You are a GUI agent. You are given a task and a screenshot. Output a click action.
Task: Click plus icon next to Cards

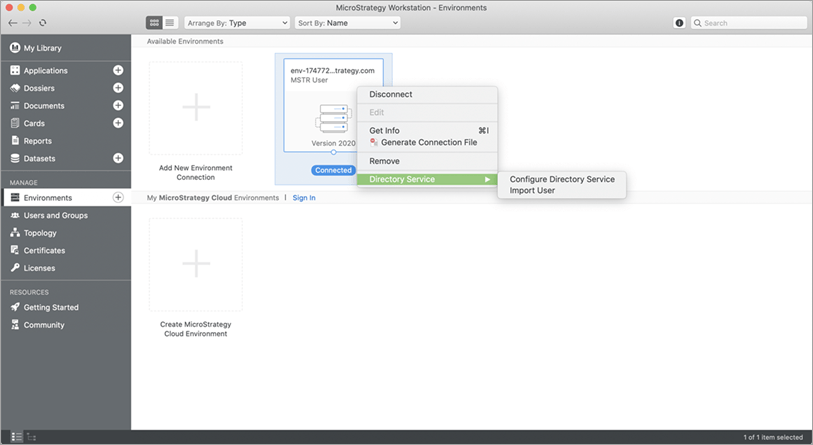point(118,123)
